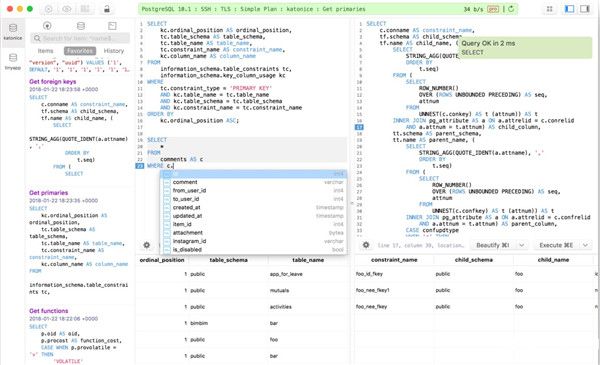
Task: Click line number 23 in left editor
Action: tap(140, 166)
